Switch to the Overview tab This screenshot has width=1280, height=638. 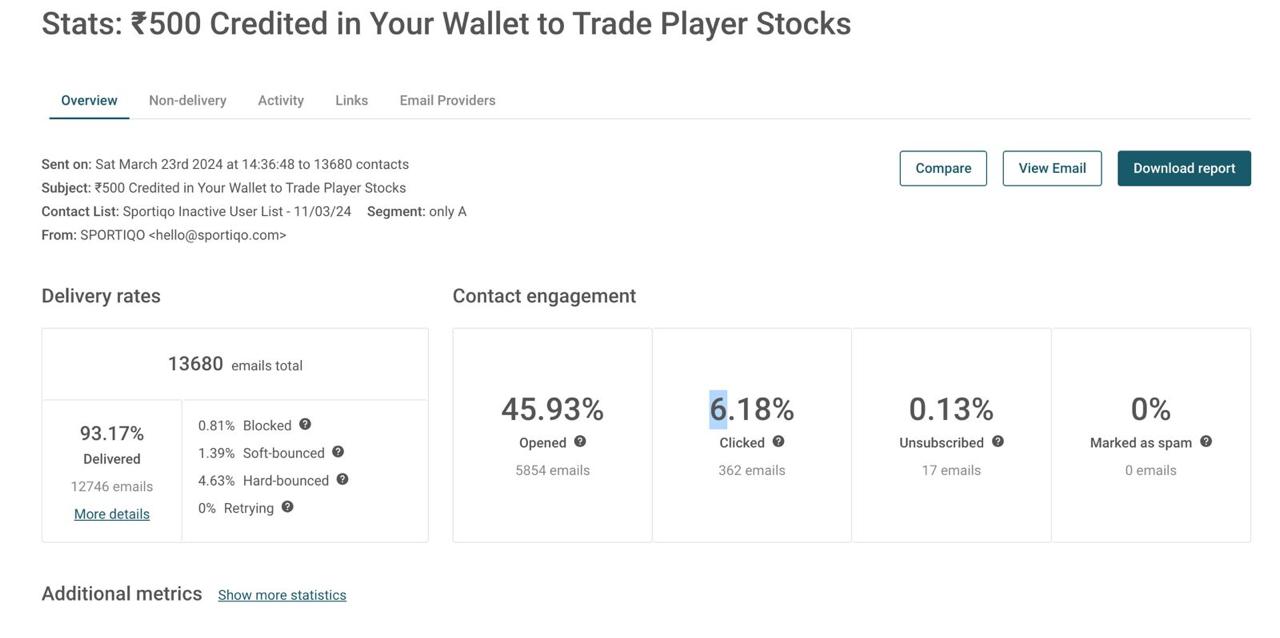[x=89, y=100]
